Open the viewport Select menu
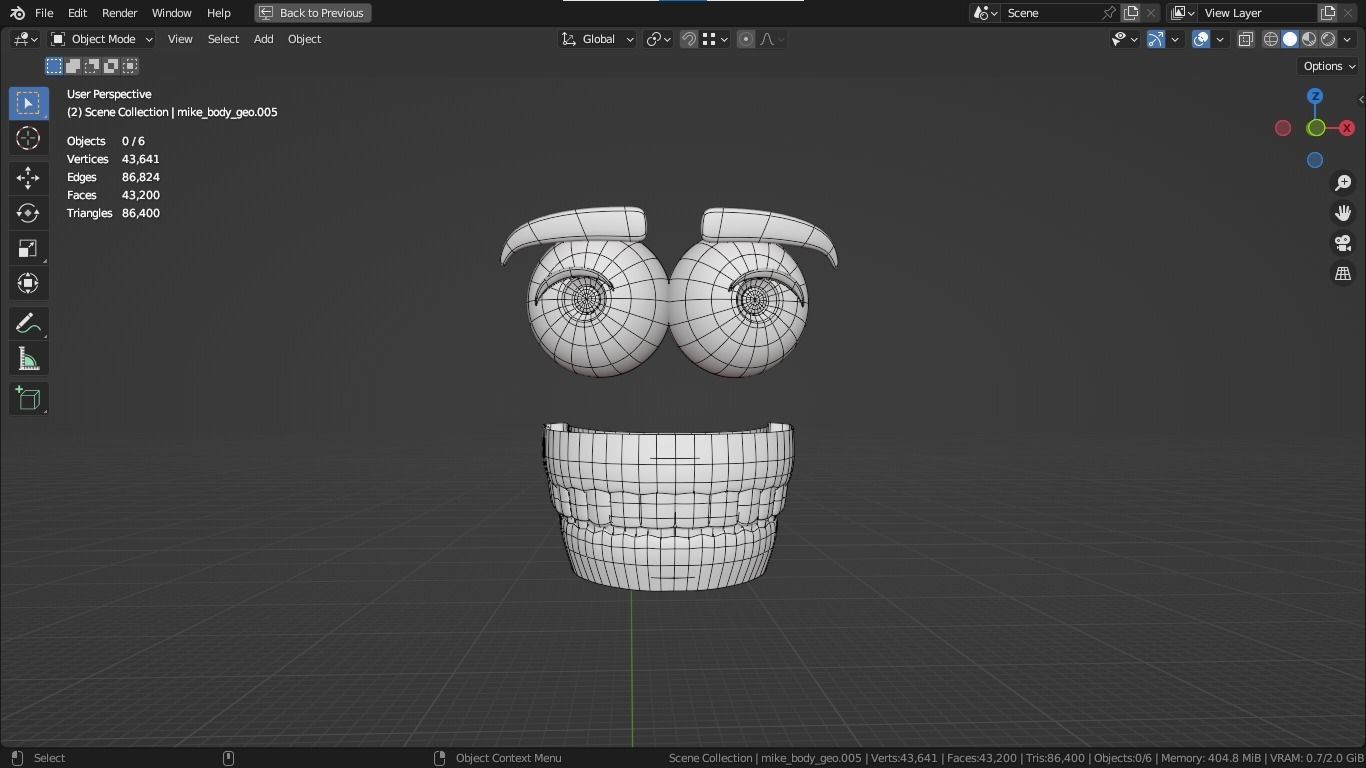This screenshot has height=768, width=1366. 223,39
